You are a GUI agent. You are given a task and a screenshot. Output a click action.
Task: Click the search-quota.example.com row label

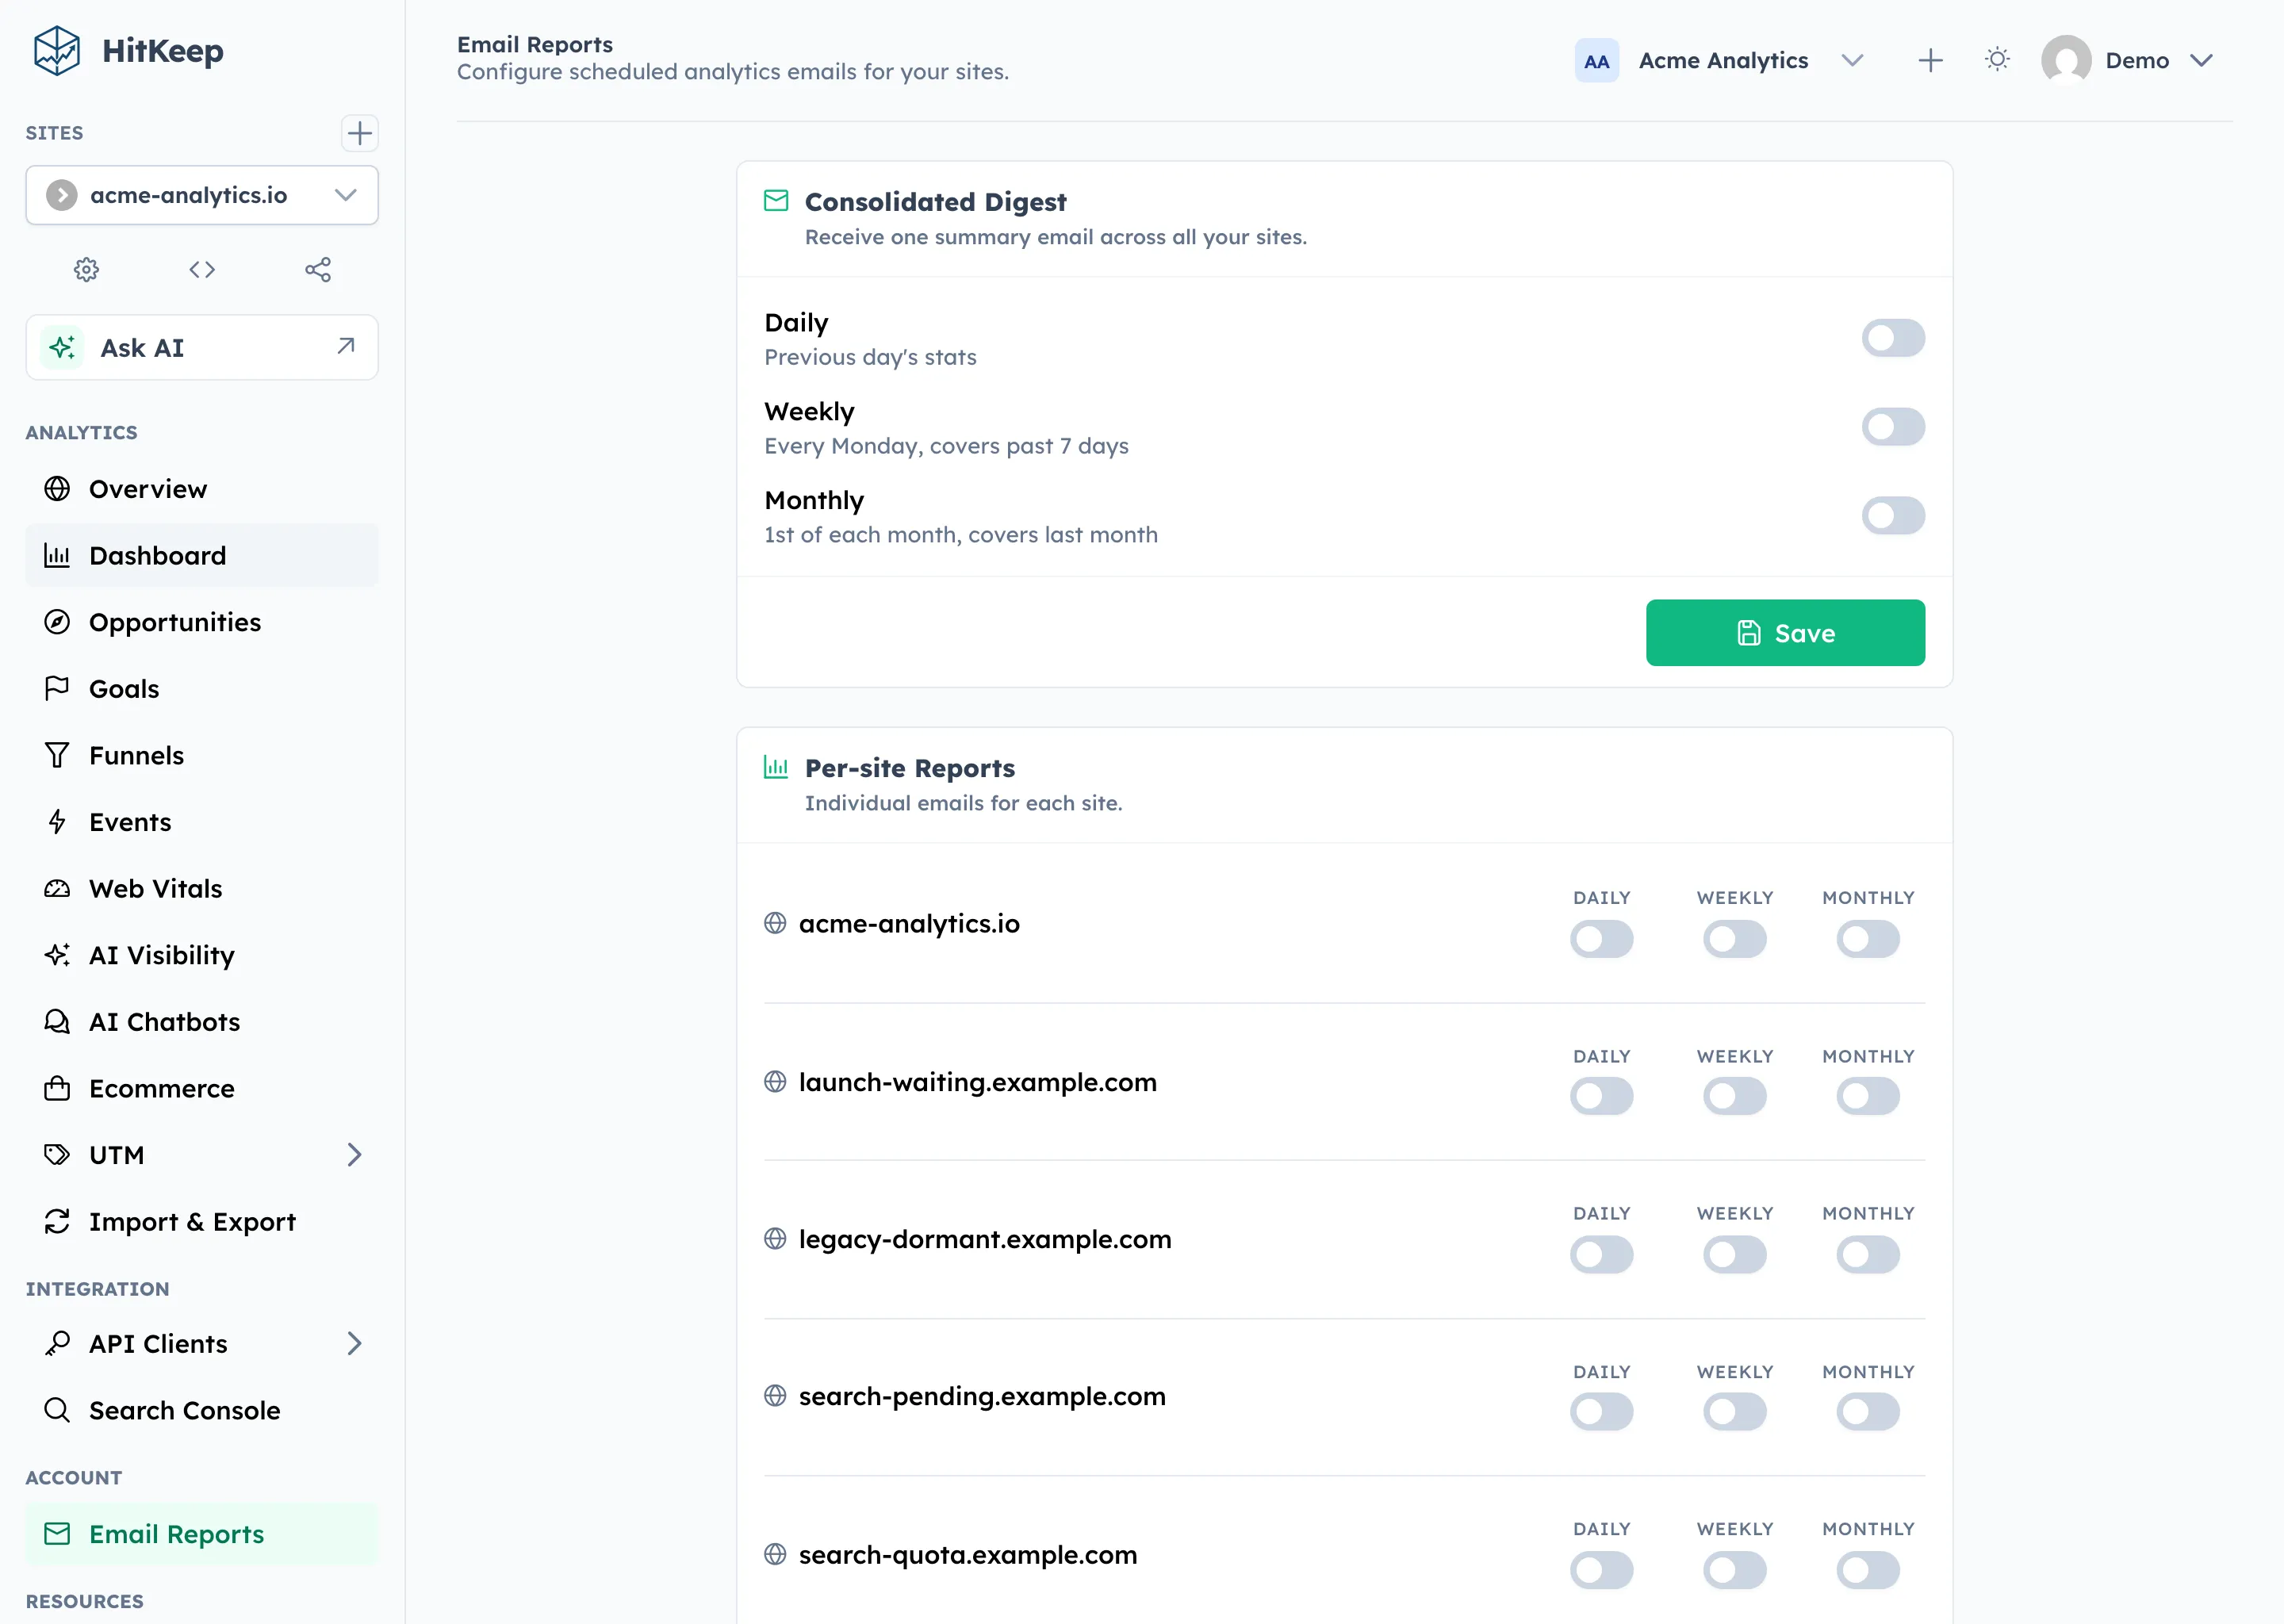coord(968,1554)
